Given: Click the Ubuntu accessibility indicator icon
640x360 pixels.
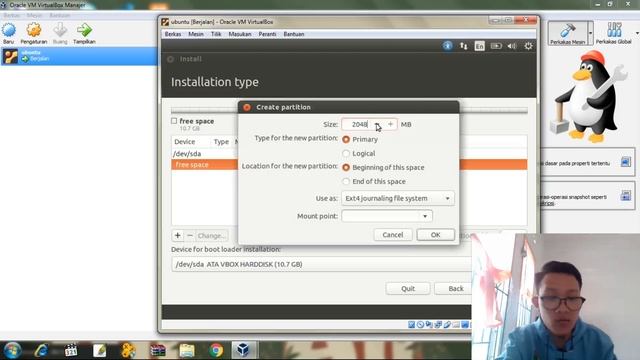Looking at the screenshot, I should tap(447, 46).
